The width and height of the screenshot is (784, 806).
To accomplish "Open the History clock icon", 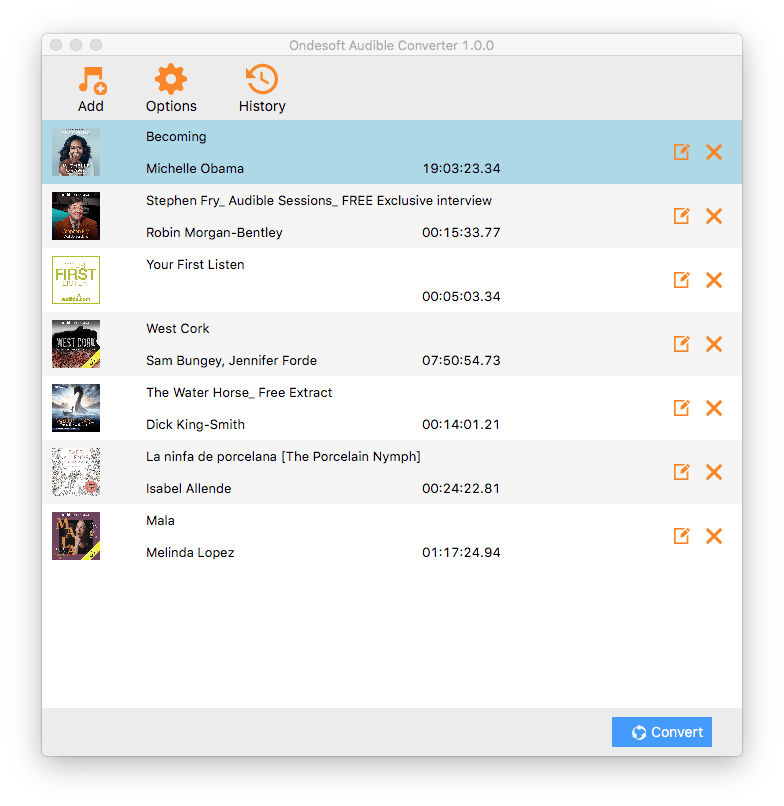I will [x=262, y=79].
